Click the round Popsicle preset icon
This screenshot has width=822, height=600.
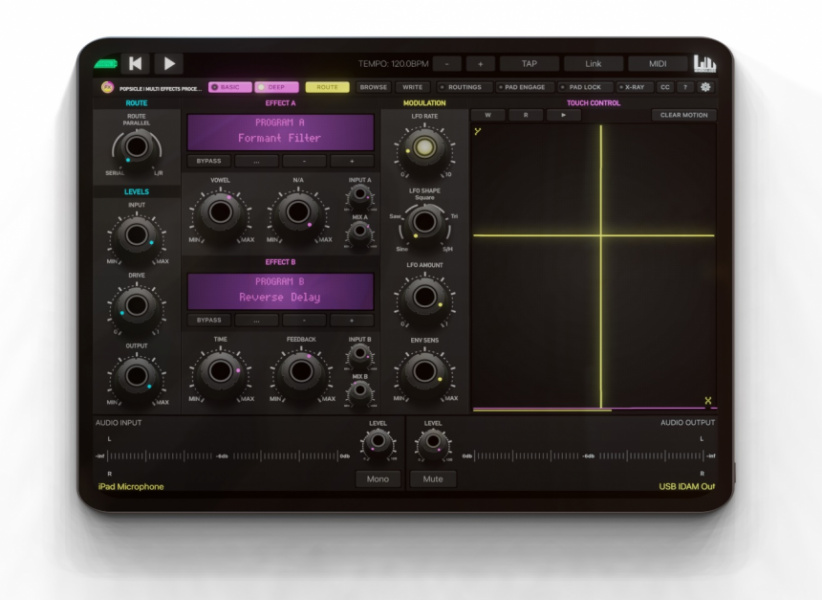tap(107, 87)
